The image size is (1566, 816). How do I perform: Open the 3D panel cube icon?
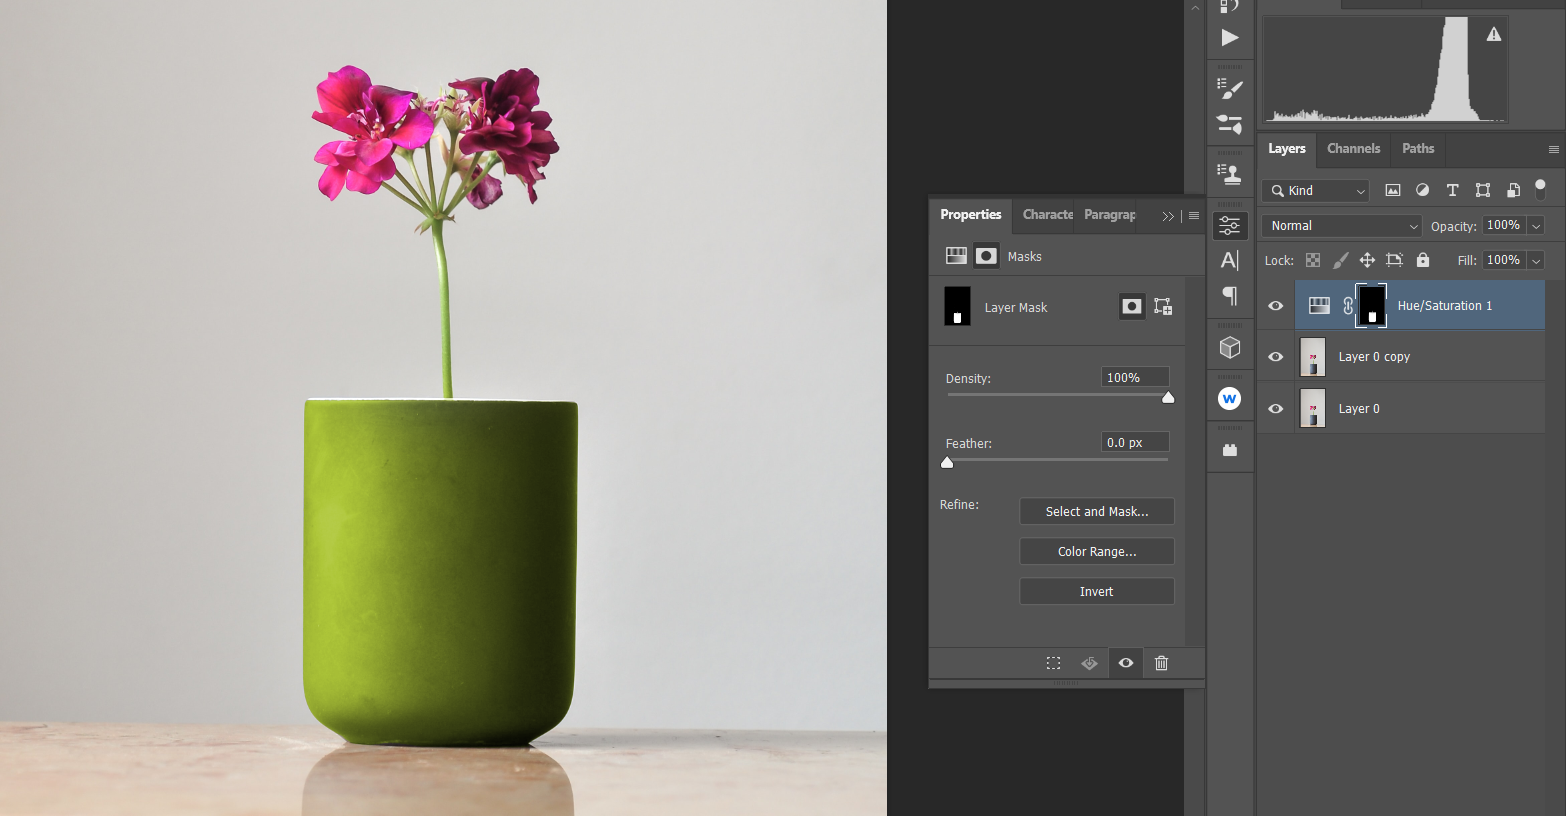[x=1230, y=347]
